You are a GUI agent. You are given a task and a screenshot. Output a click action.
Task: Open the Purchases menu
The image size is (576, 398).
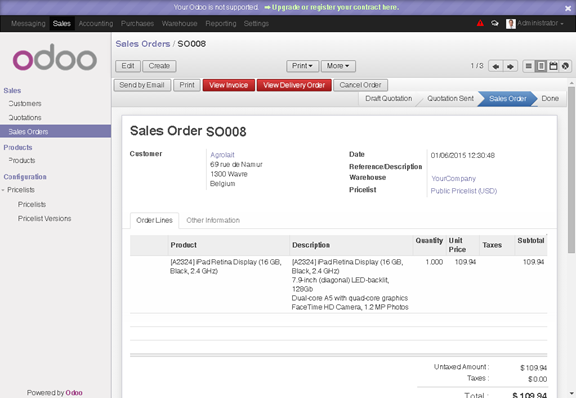tap(137, 24)
